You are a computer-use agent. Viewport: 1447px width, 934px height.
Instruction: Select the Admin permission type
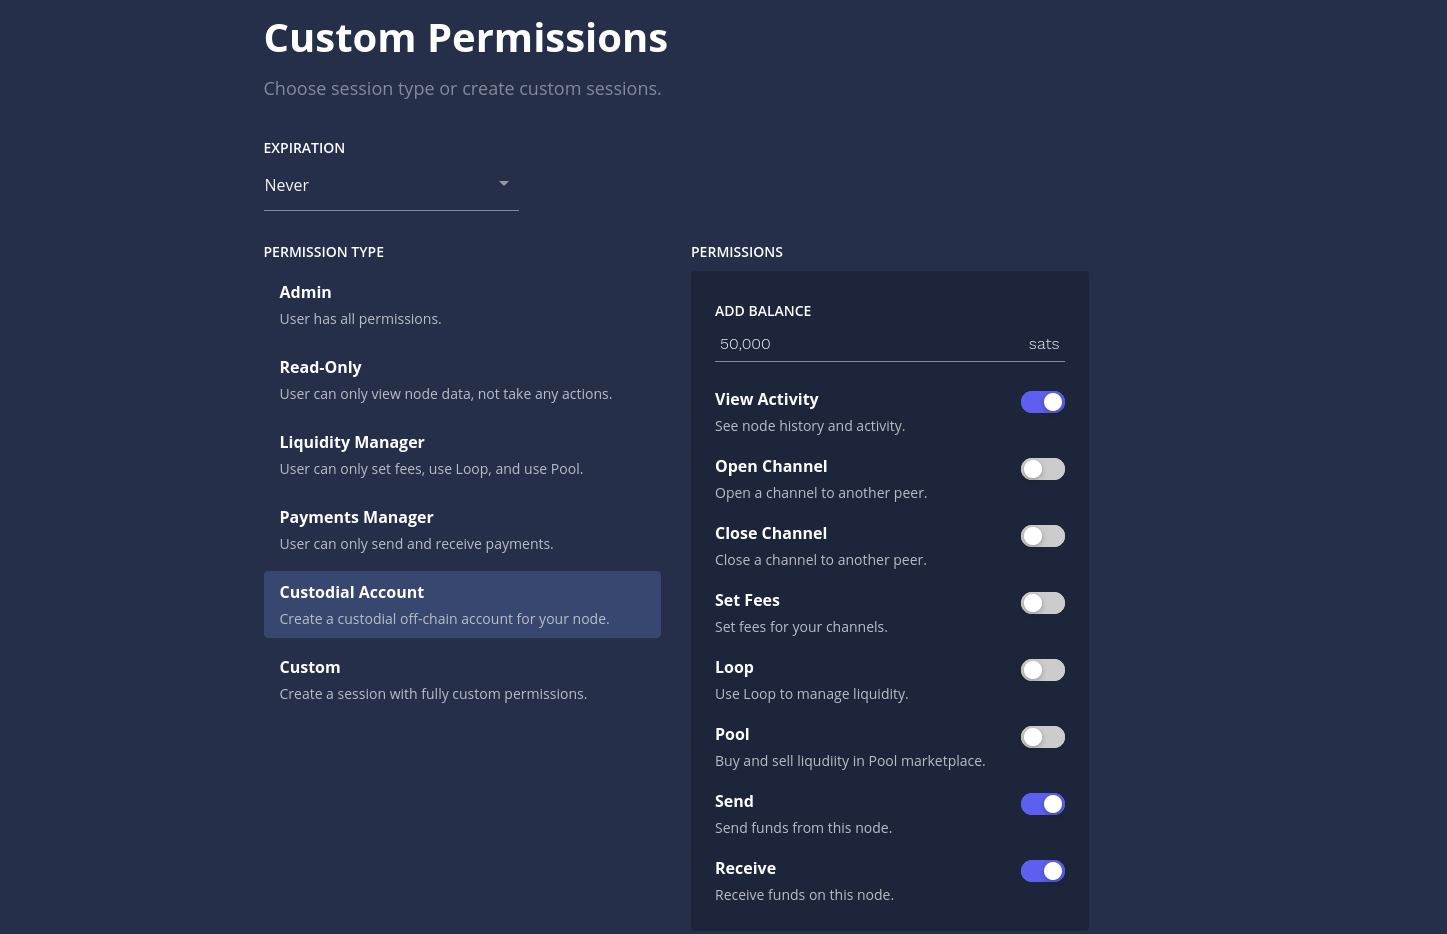[x=461, y=305]
